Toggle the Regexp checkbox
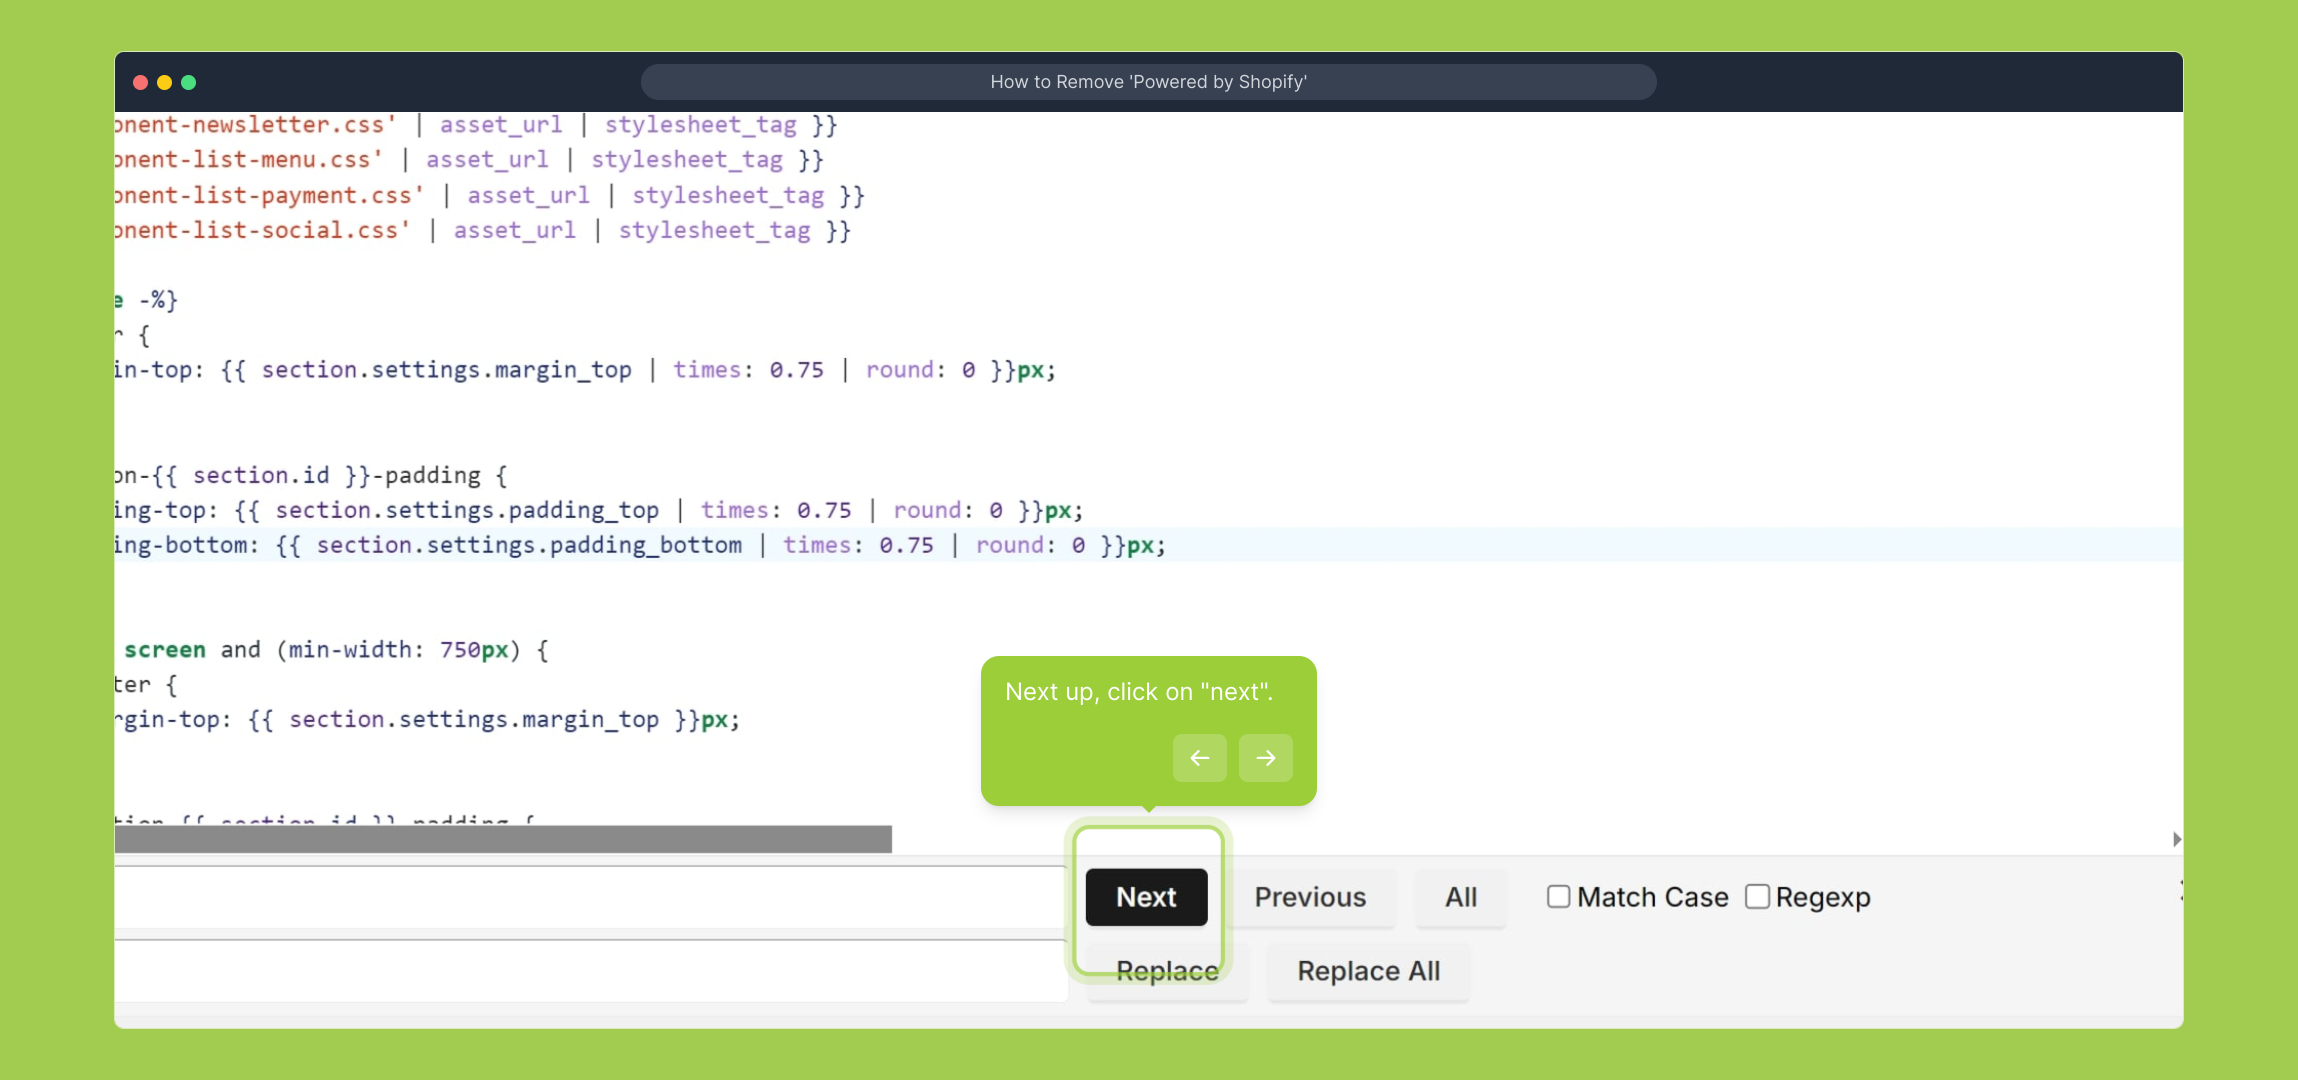This screenshot has height=1080, width=2298. 1757,896
